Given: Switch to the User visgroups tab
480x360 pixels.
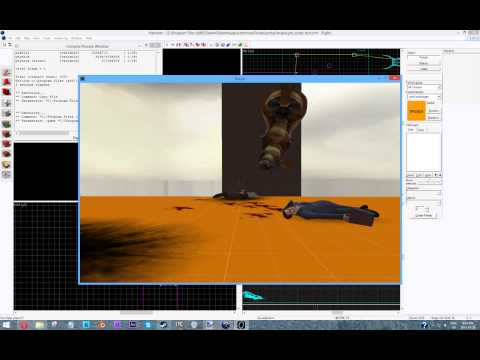Looking at the screenshot, I should click(411, 130).
